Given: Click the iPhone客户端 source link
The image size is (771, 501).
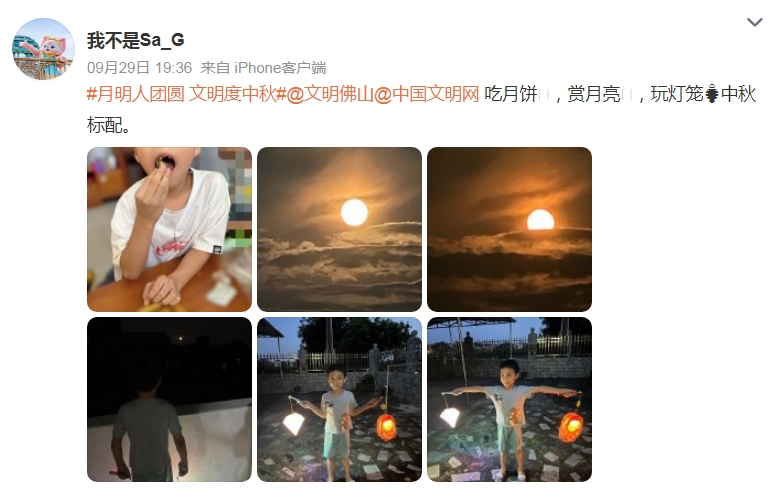Looking at the screenshot, I should 280,67.
